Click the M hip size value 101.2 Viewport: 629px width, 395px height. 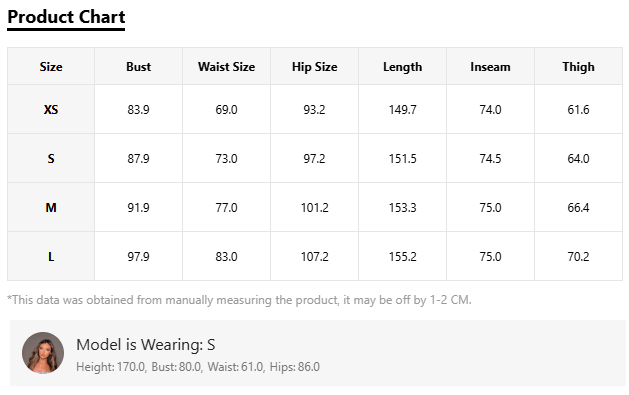tap(314, 207)
